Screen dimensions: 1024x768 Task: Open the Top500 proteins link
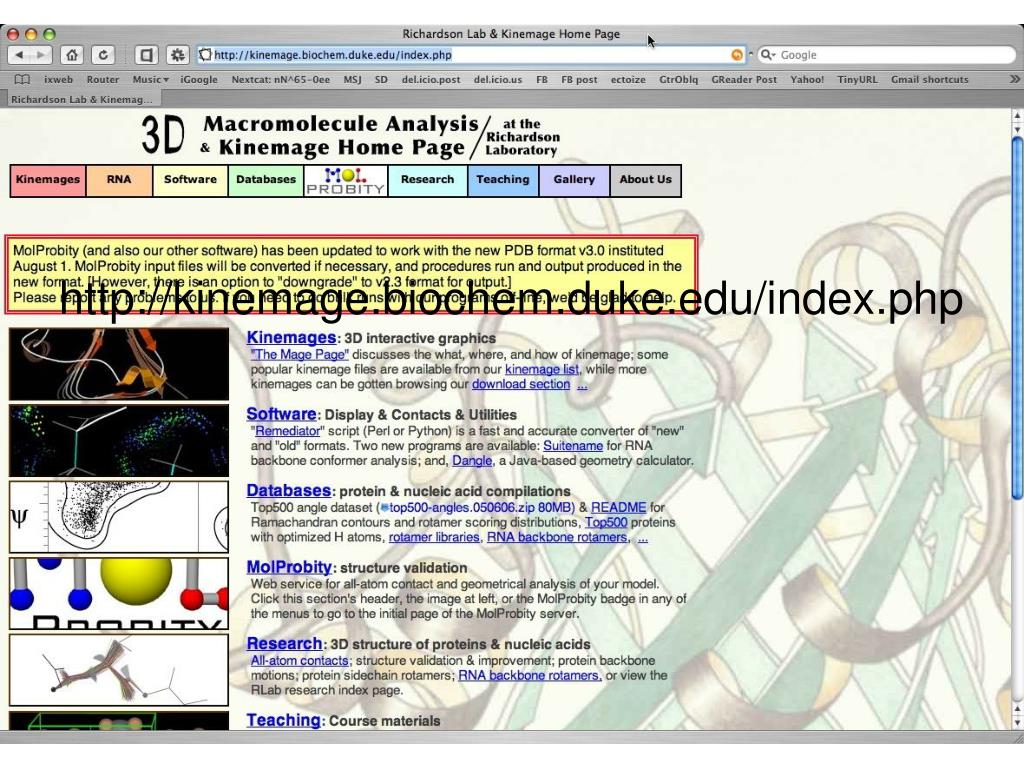(606, 522)
